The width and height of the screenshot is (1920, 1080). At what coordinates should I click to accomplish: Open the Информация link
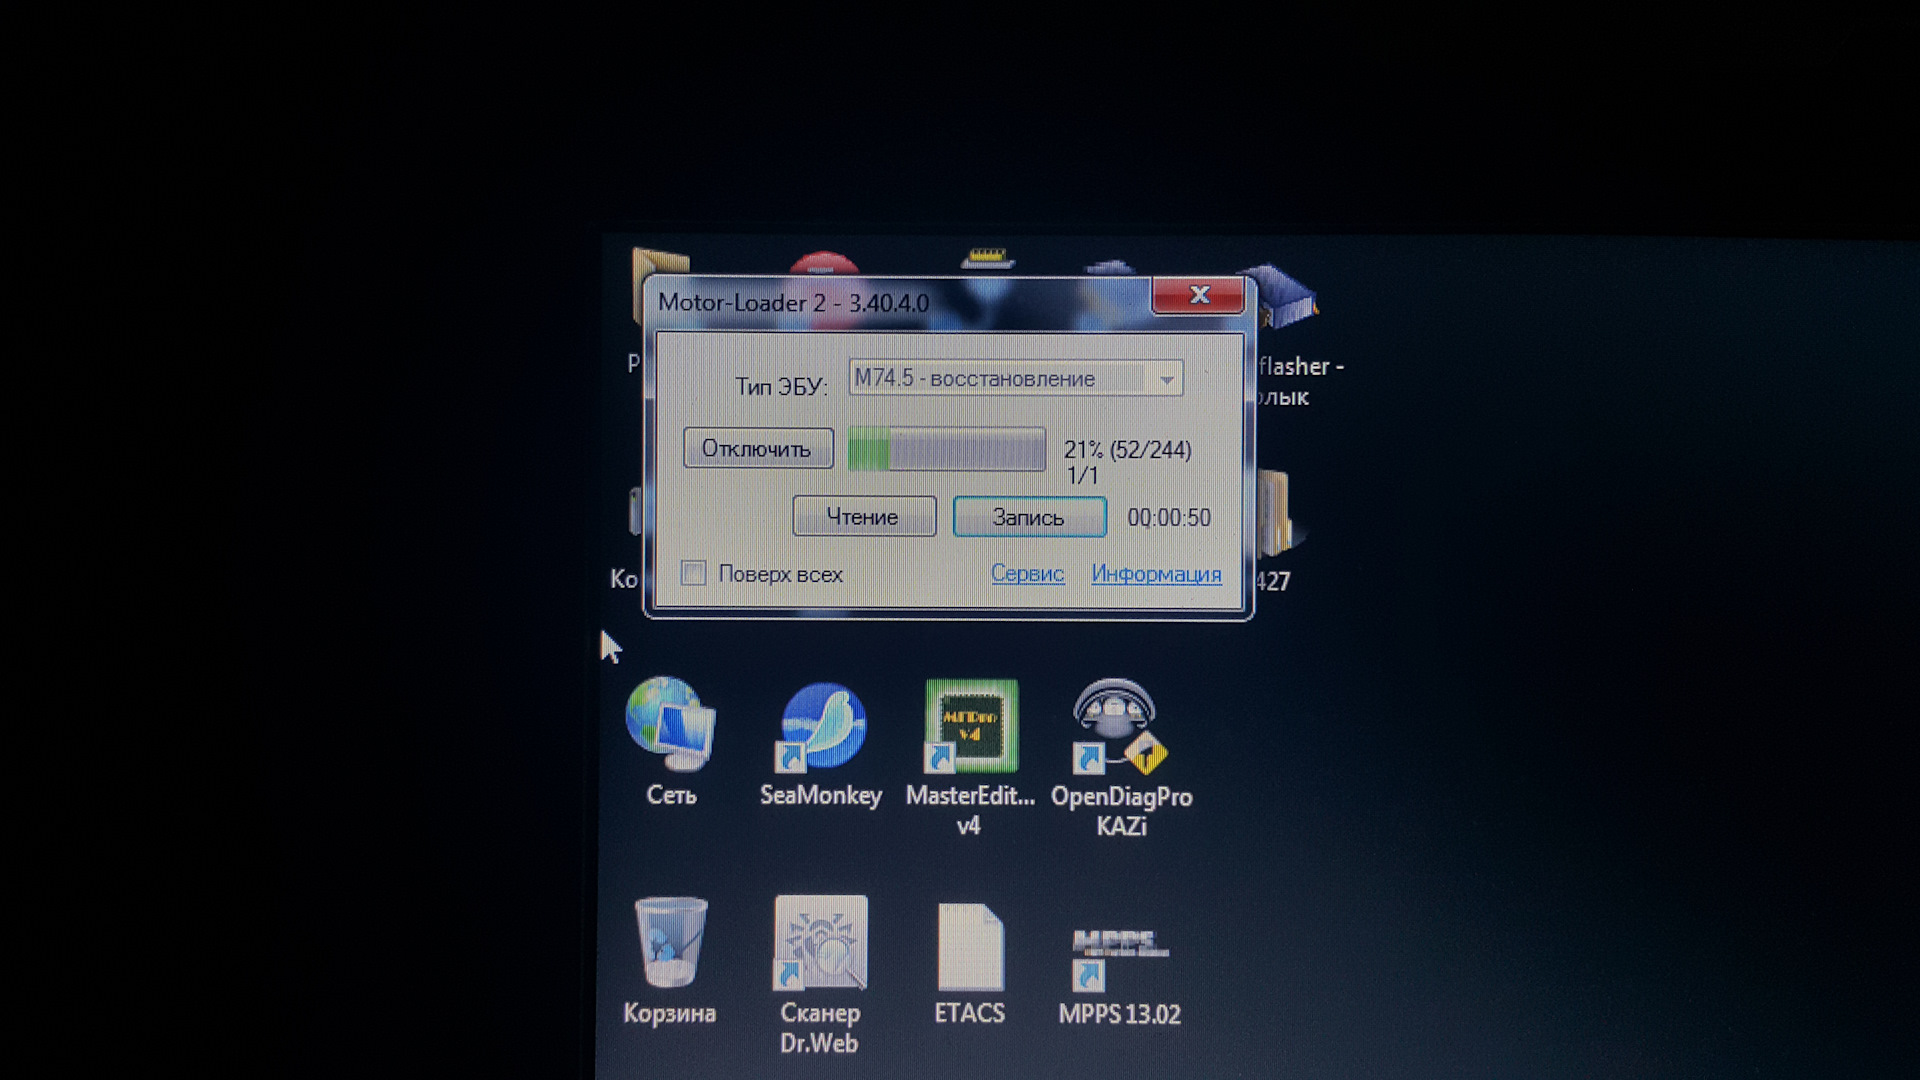tap(1156, 573)
